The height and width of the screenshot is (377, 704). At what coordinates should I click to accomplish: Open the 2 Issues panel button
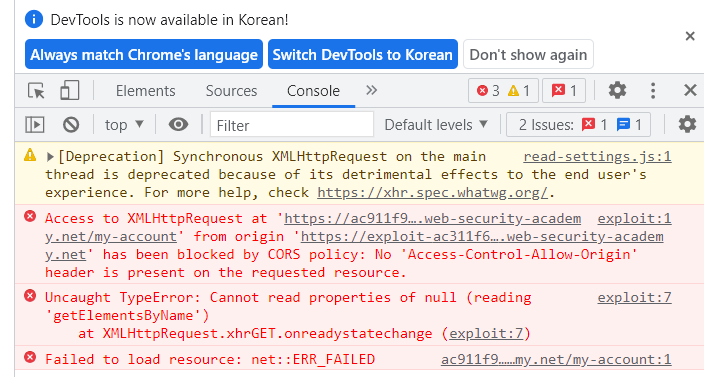pos(578,124)
